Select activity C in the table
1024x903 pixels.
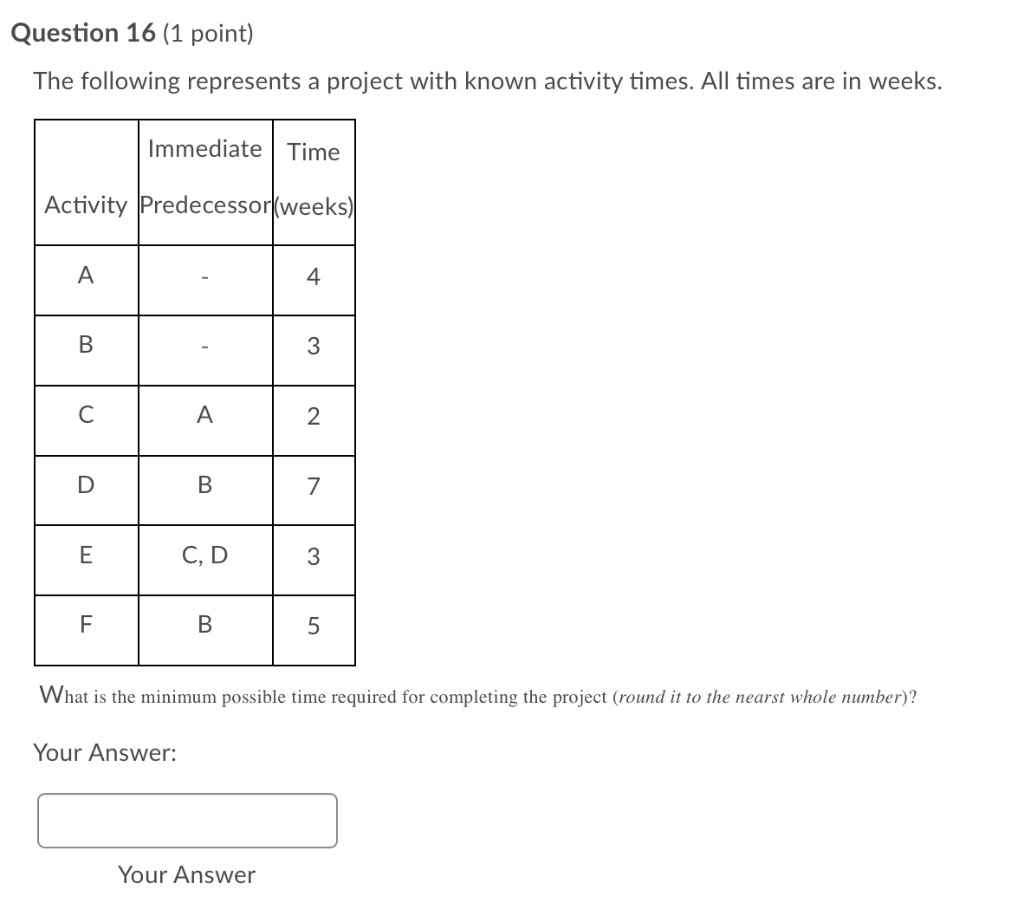(85, 417)
